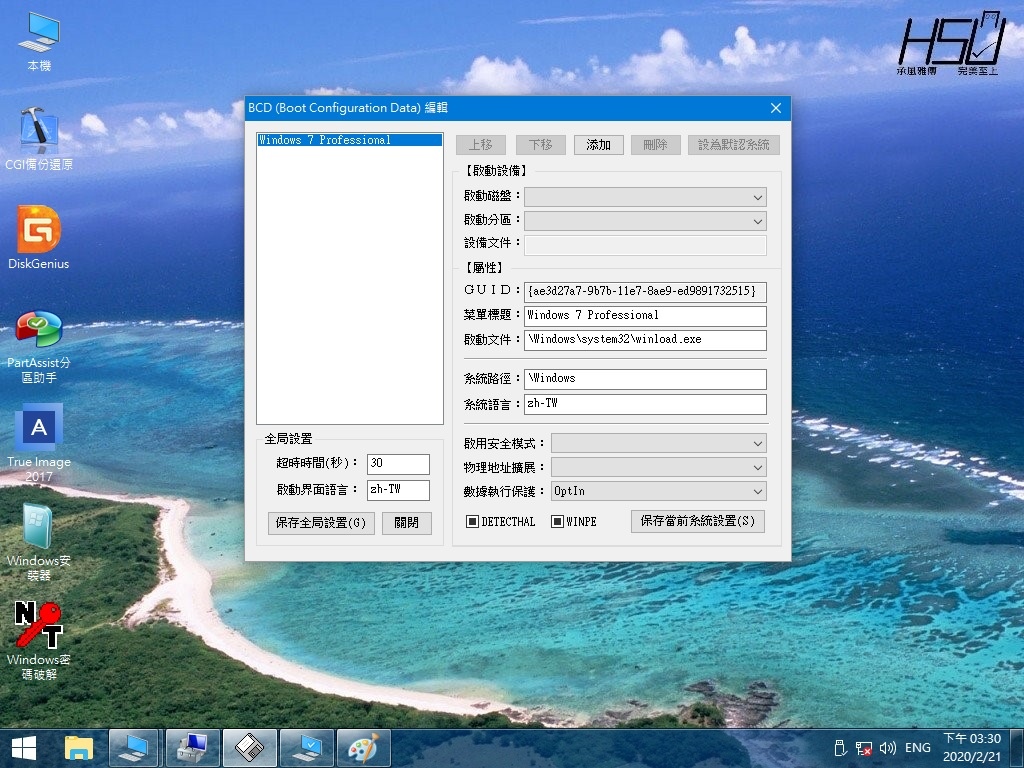Focus the 啟動文件 winload.exe field
Screen dimensions: 1024x768
(x=645, y=340)
